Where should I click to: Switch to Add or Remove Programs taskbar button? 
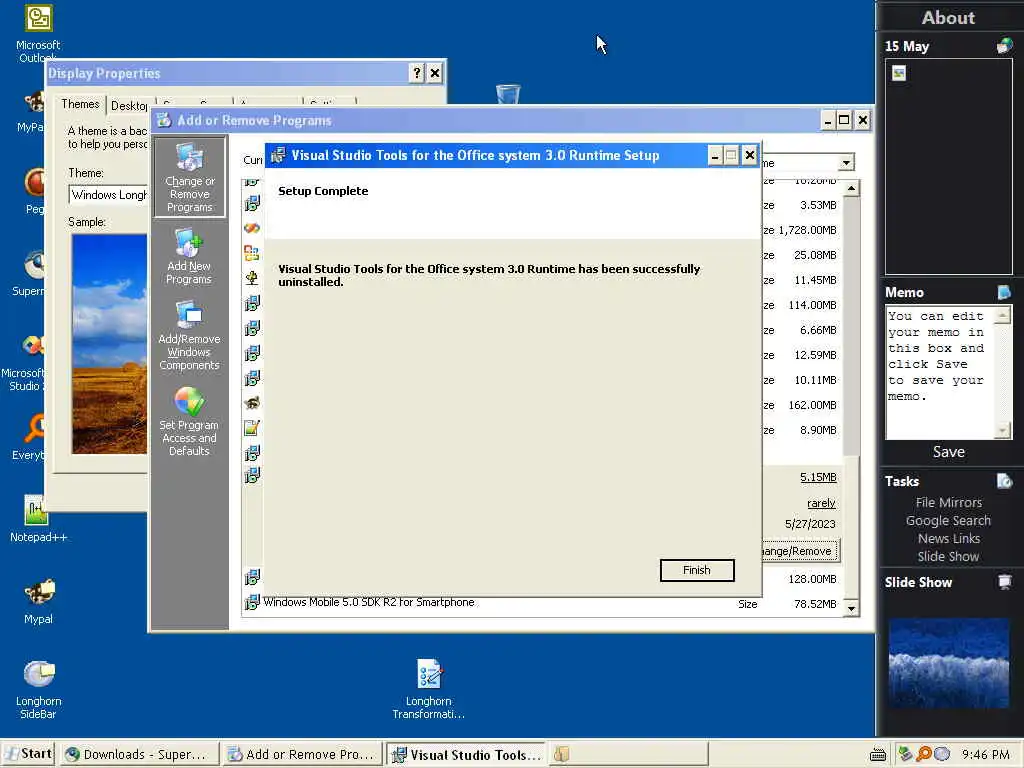[x=302, y=754]
